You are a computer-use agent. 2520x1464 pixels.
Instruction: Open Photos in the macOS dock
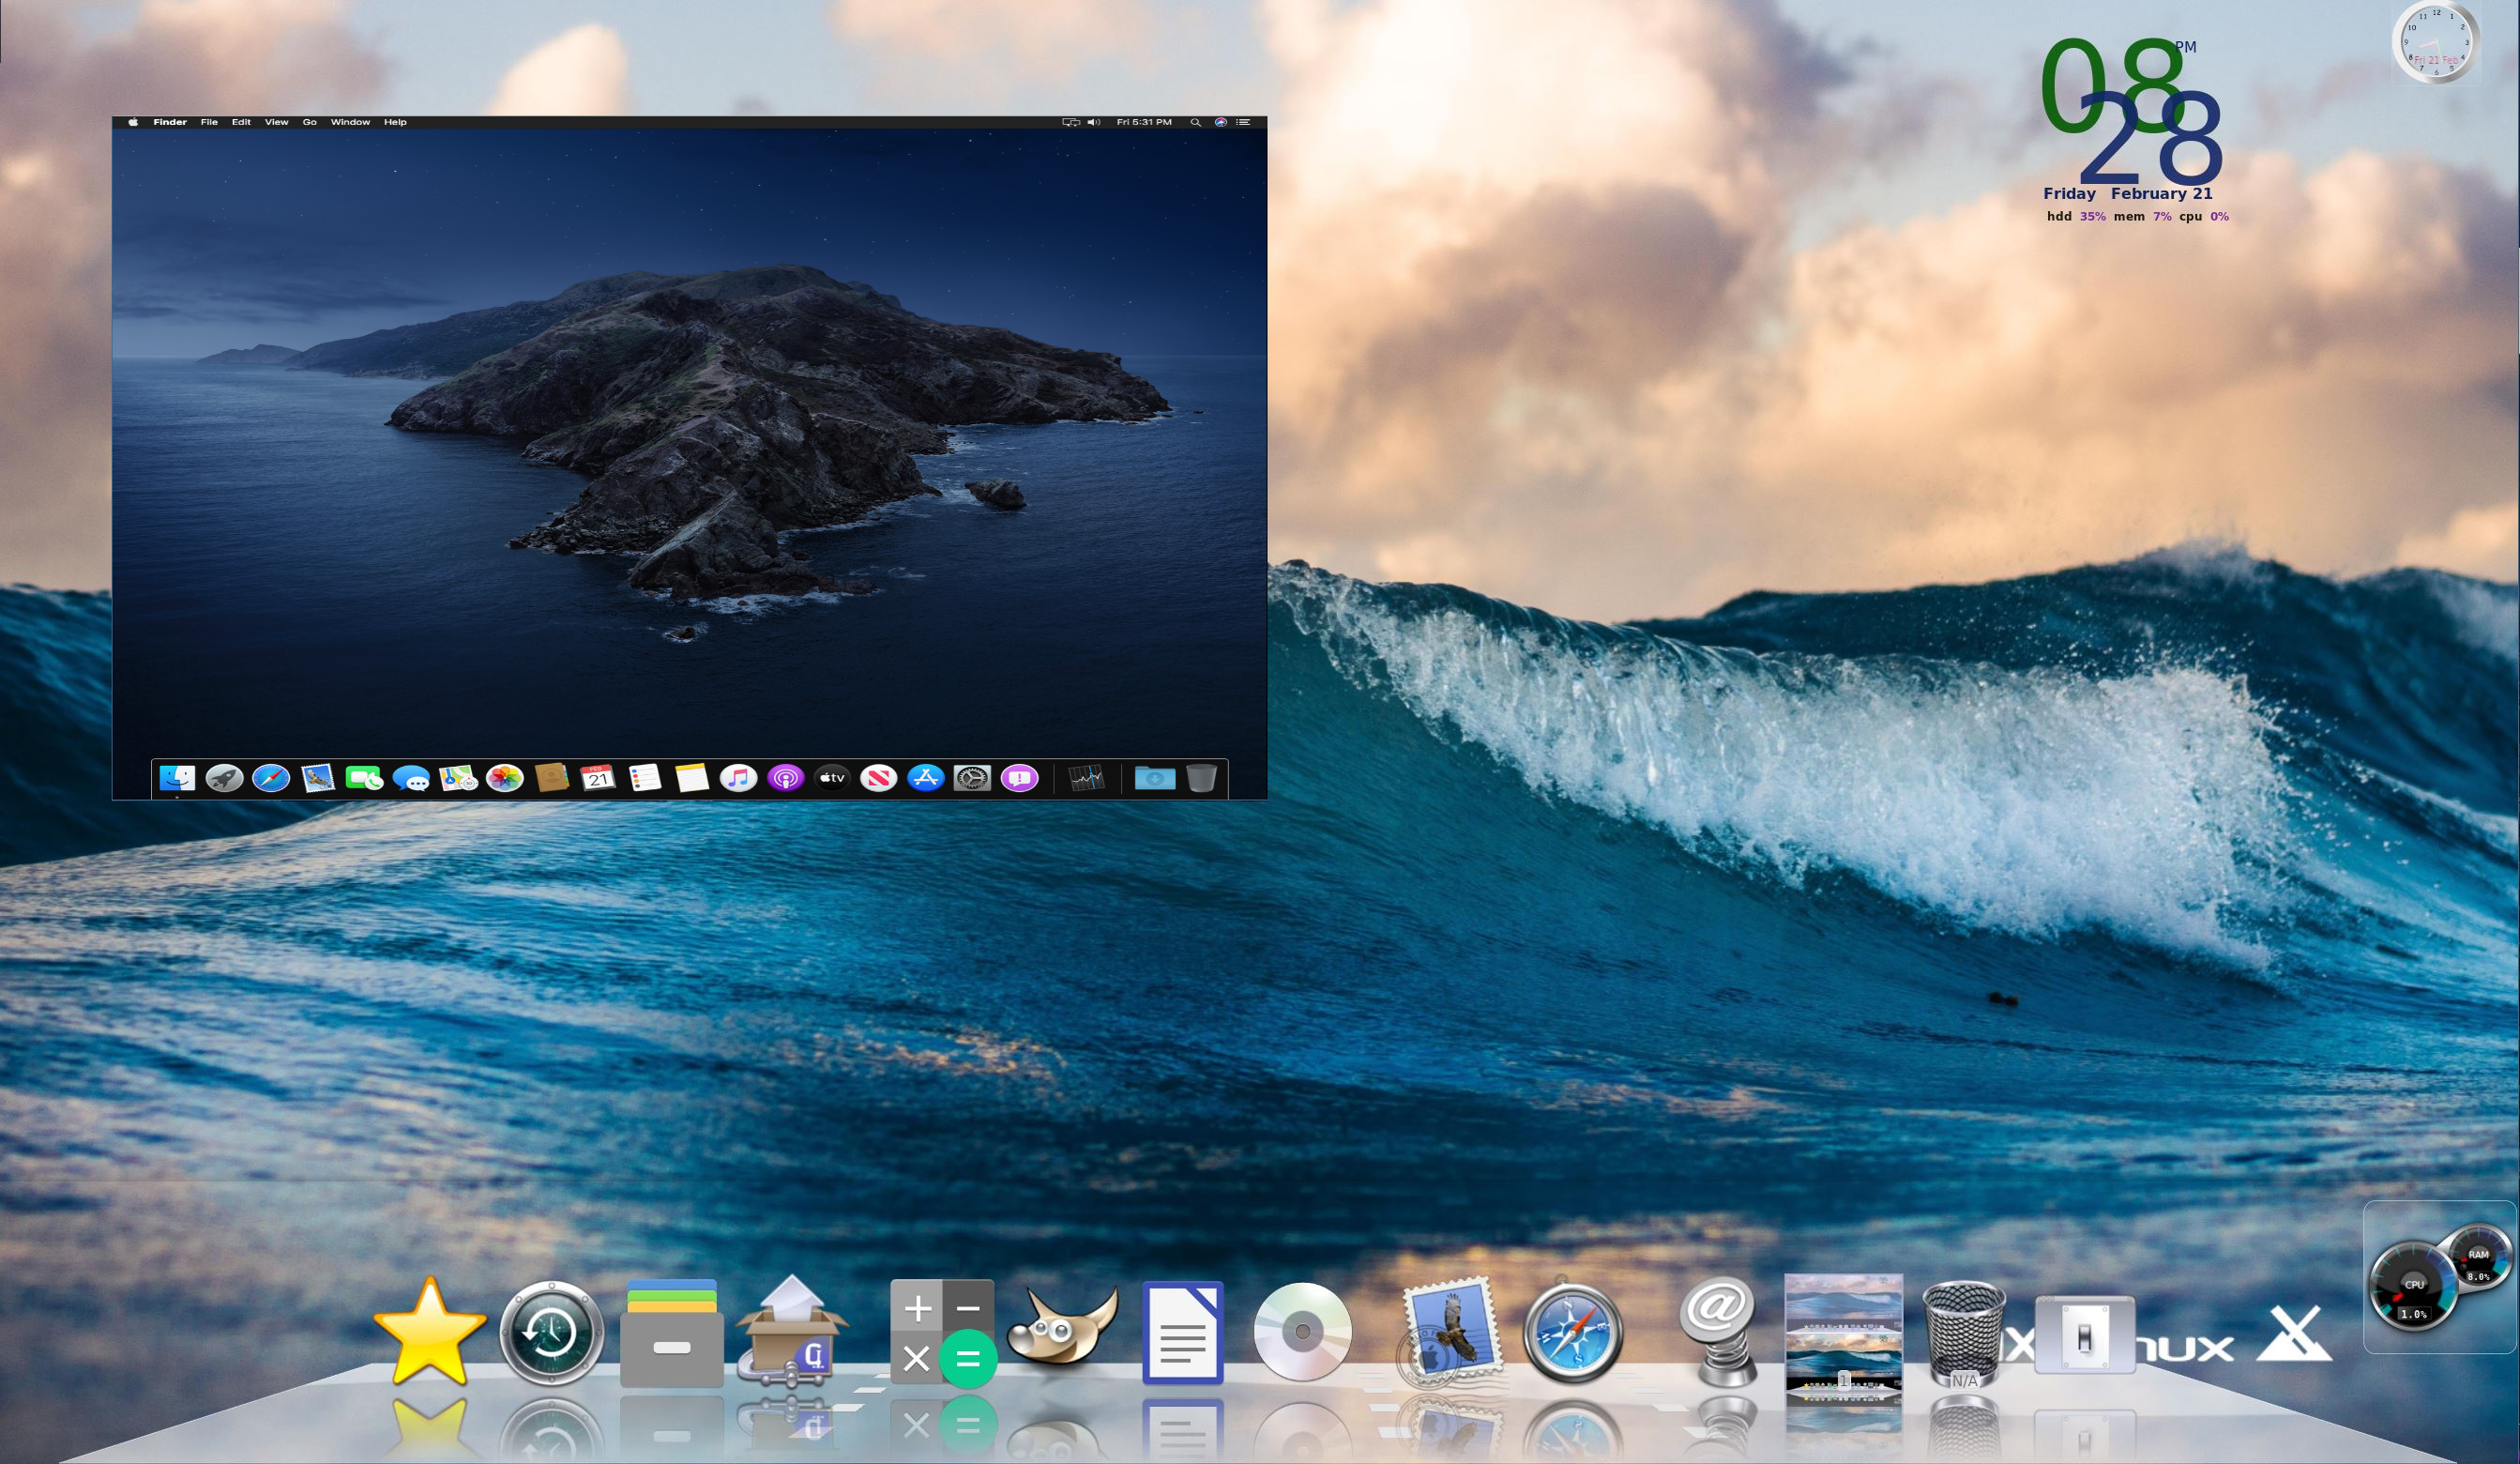505,777
